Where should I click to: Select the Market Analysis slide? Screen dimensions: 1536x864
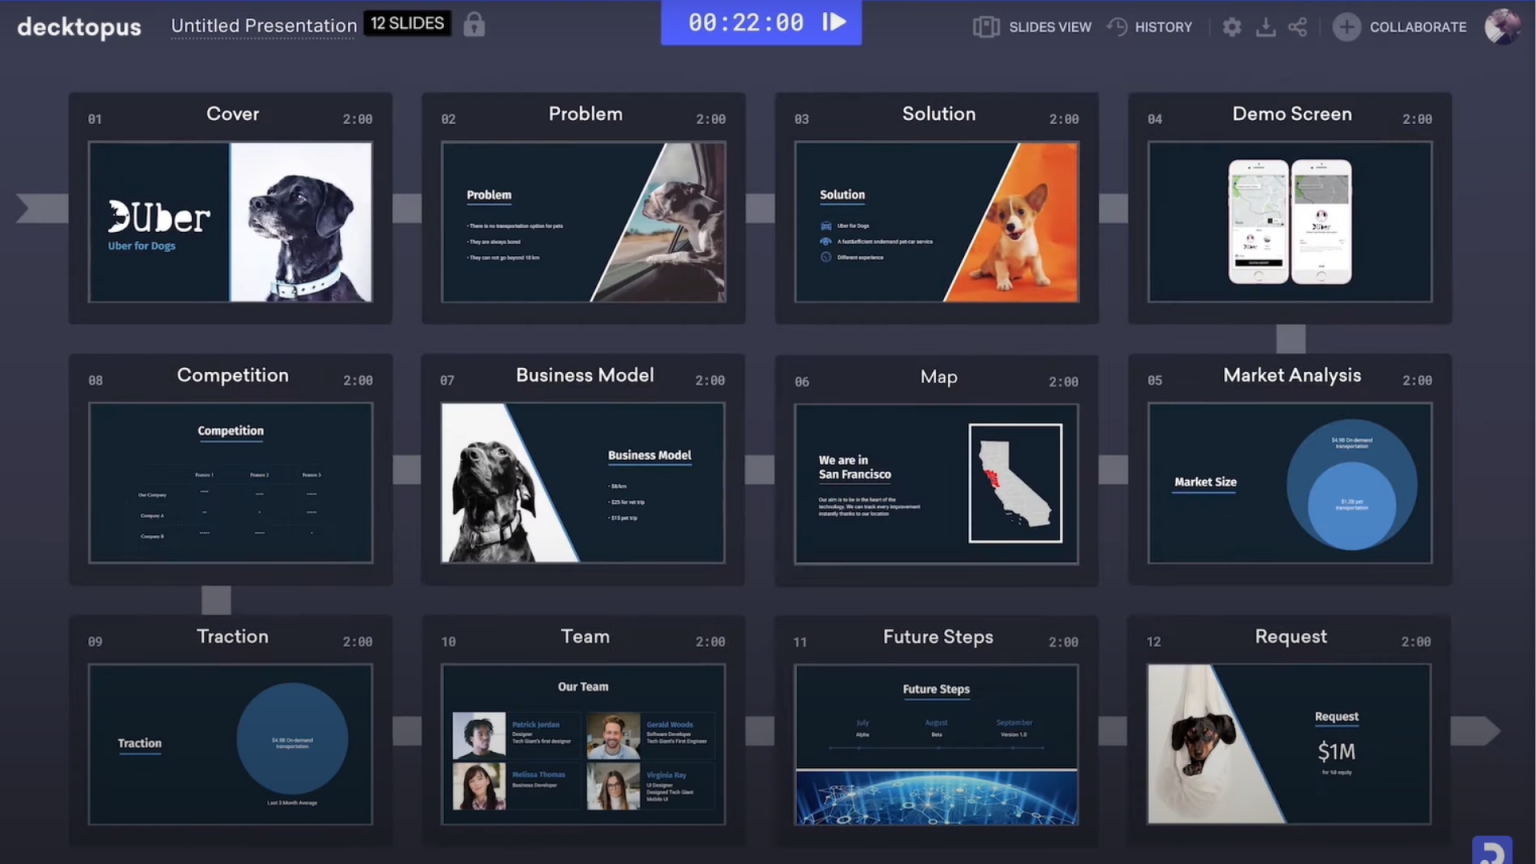click(1289, 484)
